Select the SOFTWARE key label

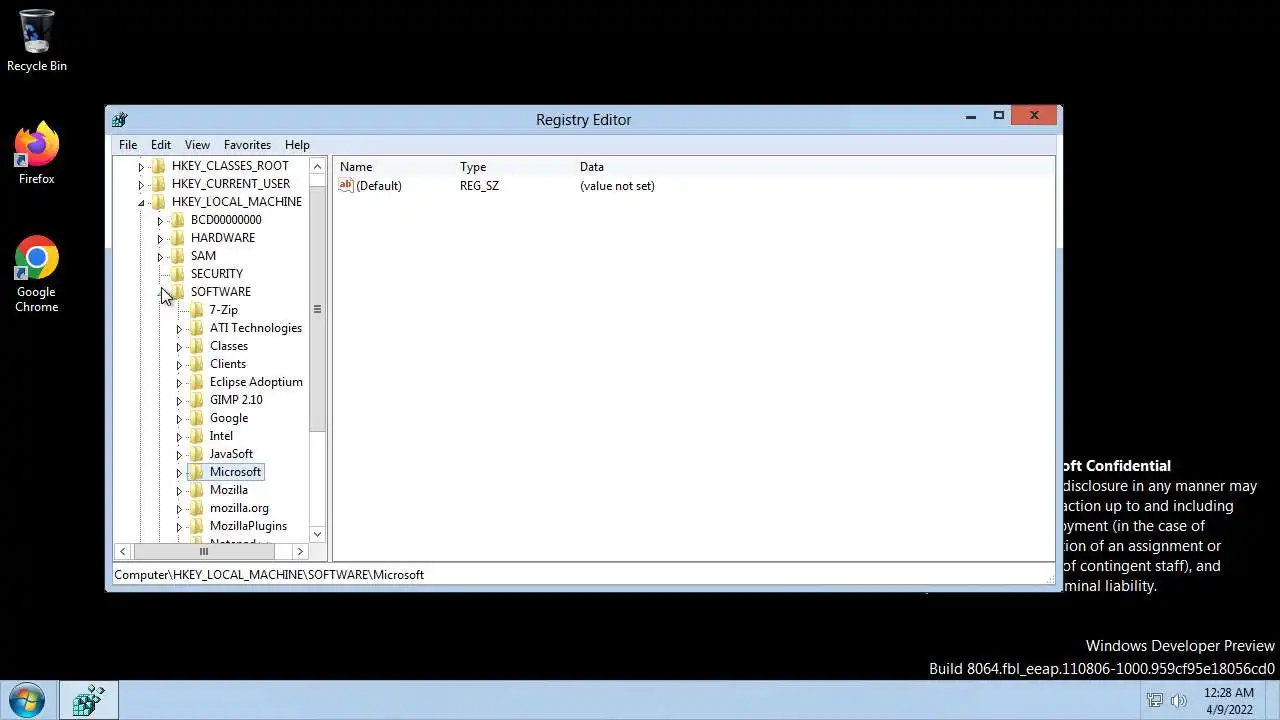[221, 292]
